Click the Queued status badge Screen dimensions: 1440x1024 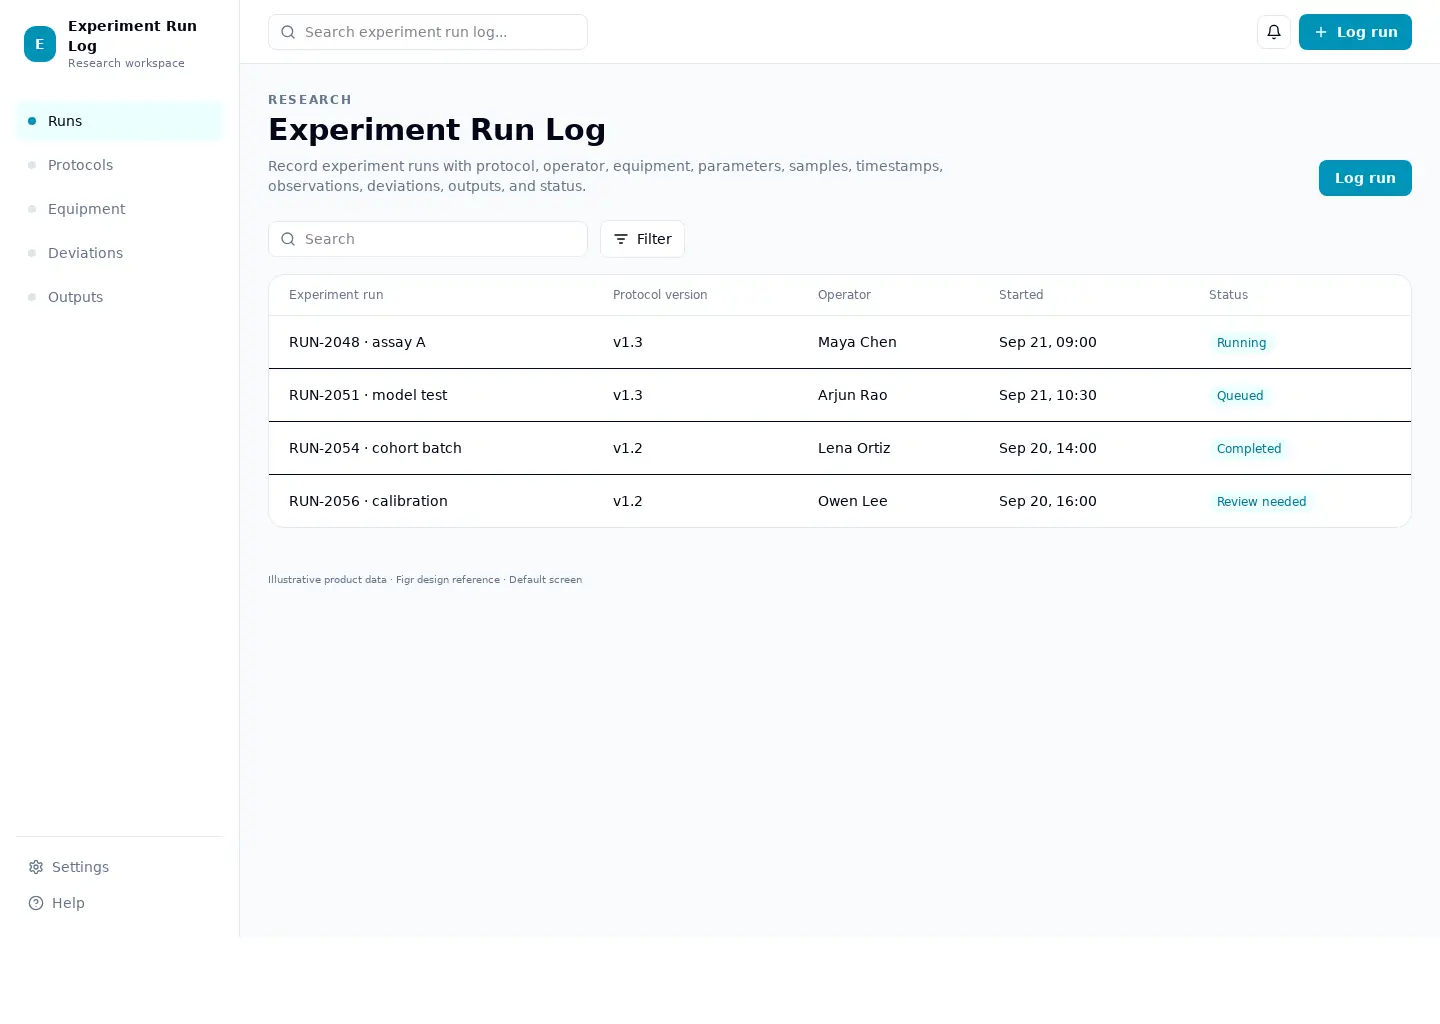(1240, 396)
